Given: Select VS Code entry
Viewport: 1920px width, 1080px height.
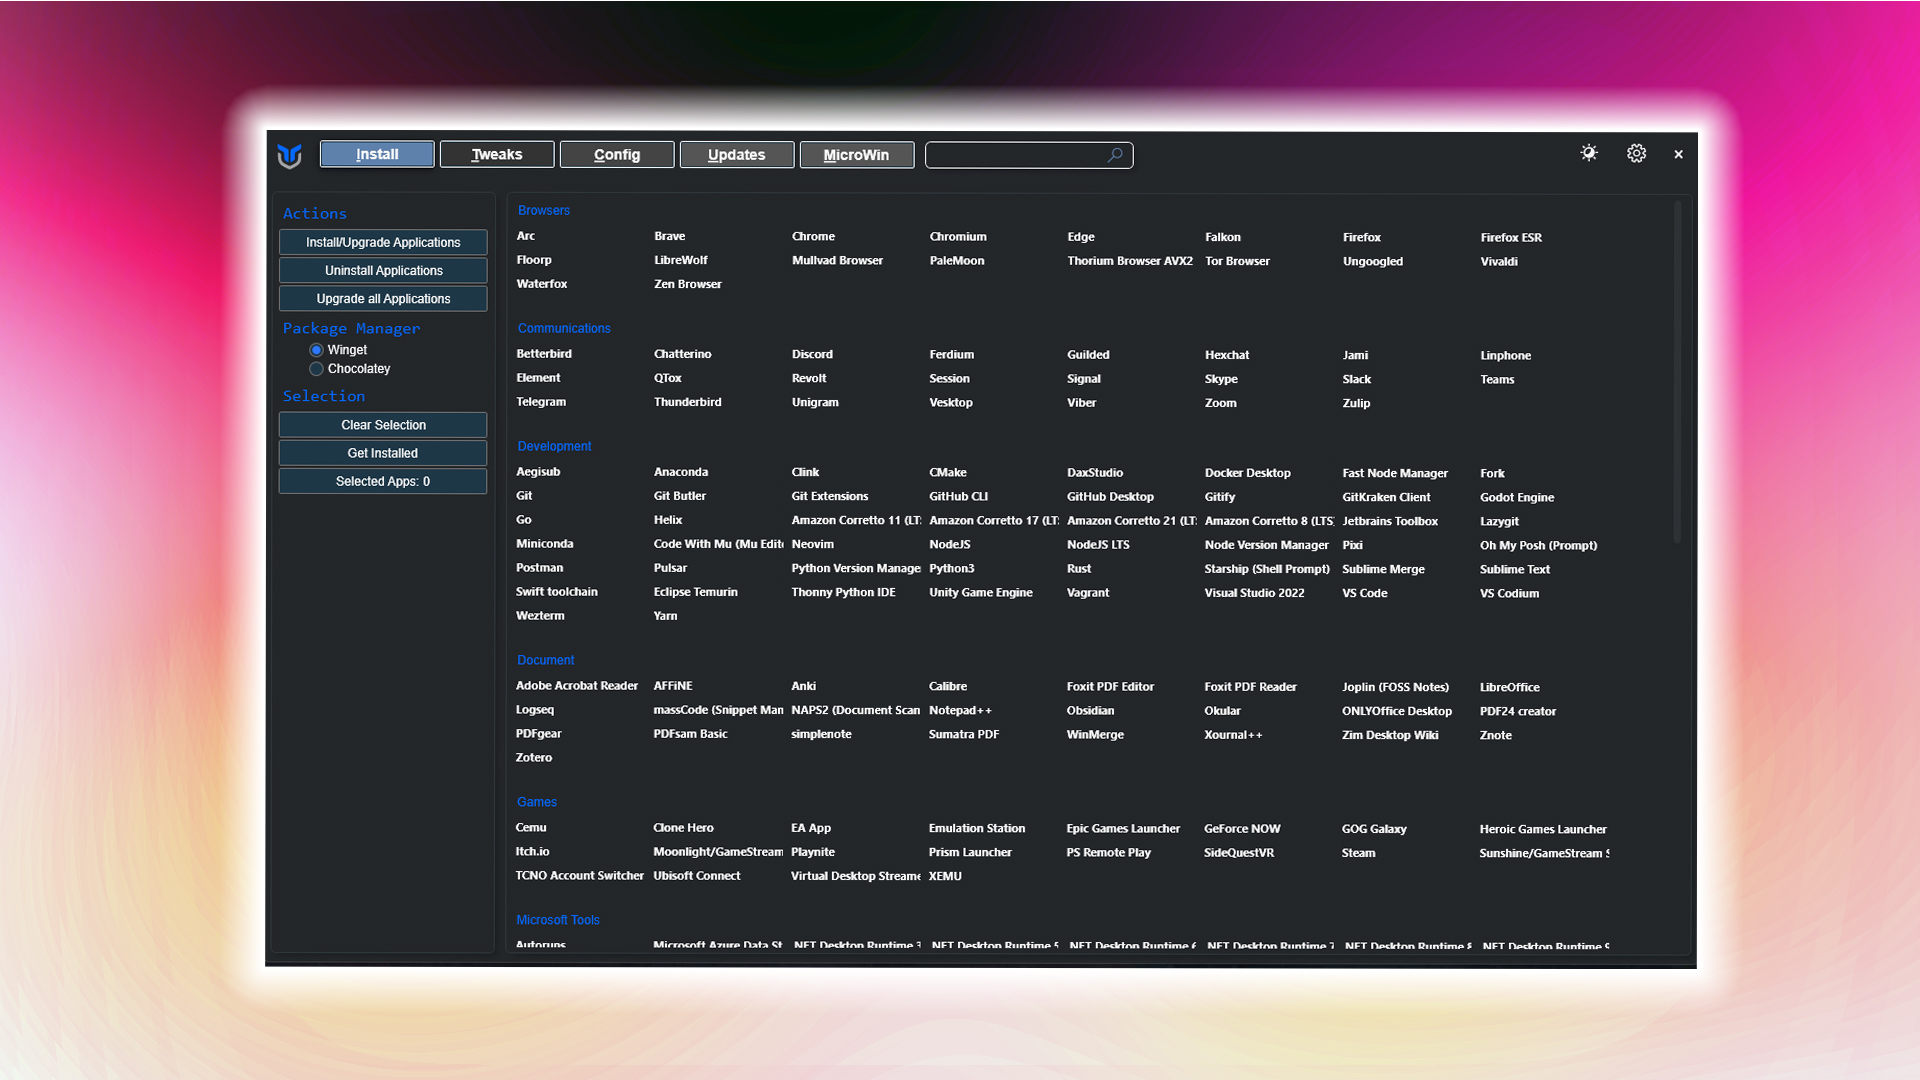Looking at the screenshot, I should (1365, 593).
